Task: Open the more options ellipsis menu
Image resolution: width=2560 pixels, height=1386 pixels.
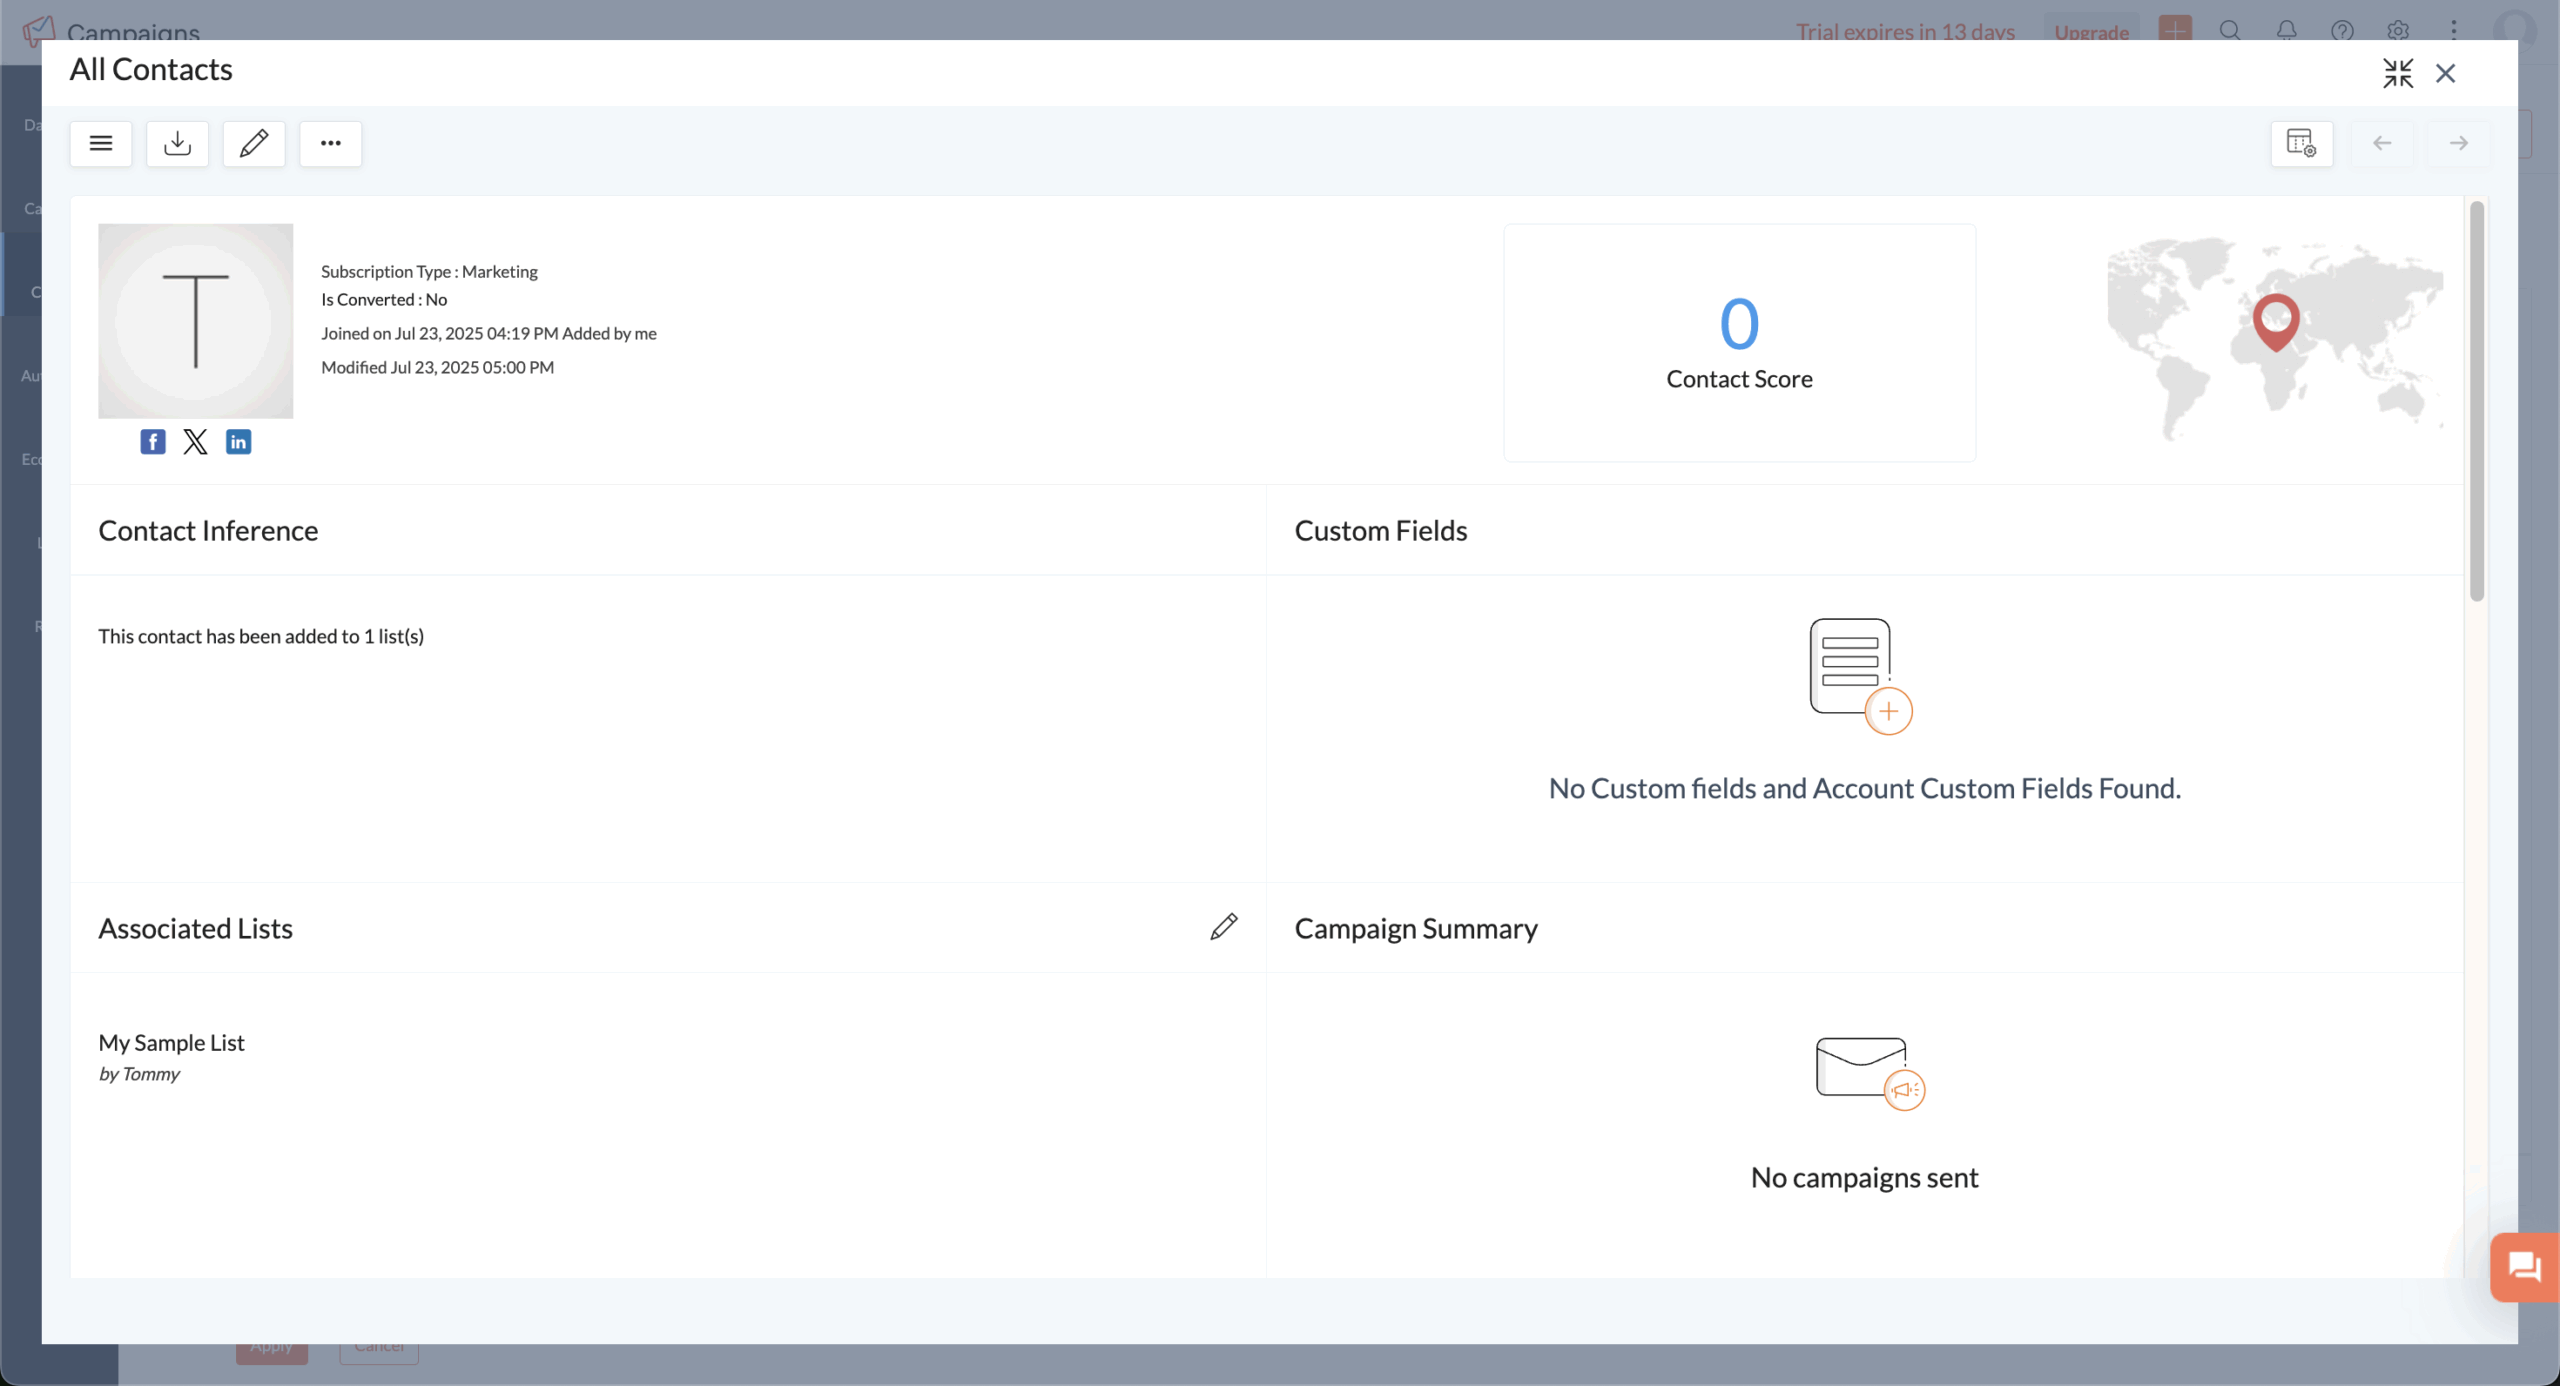Action: tap(331, 143)
